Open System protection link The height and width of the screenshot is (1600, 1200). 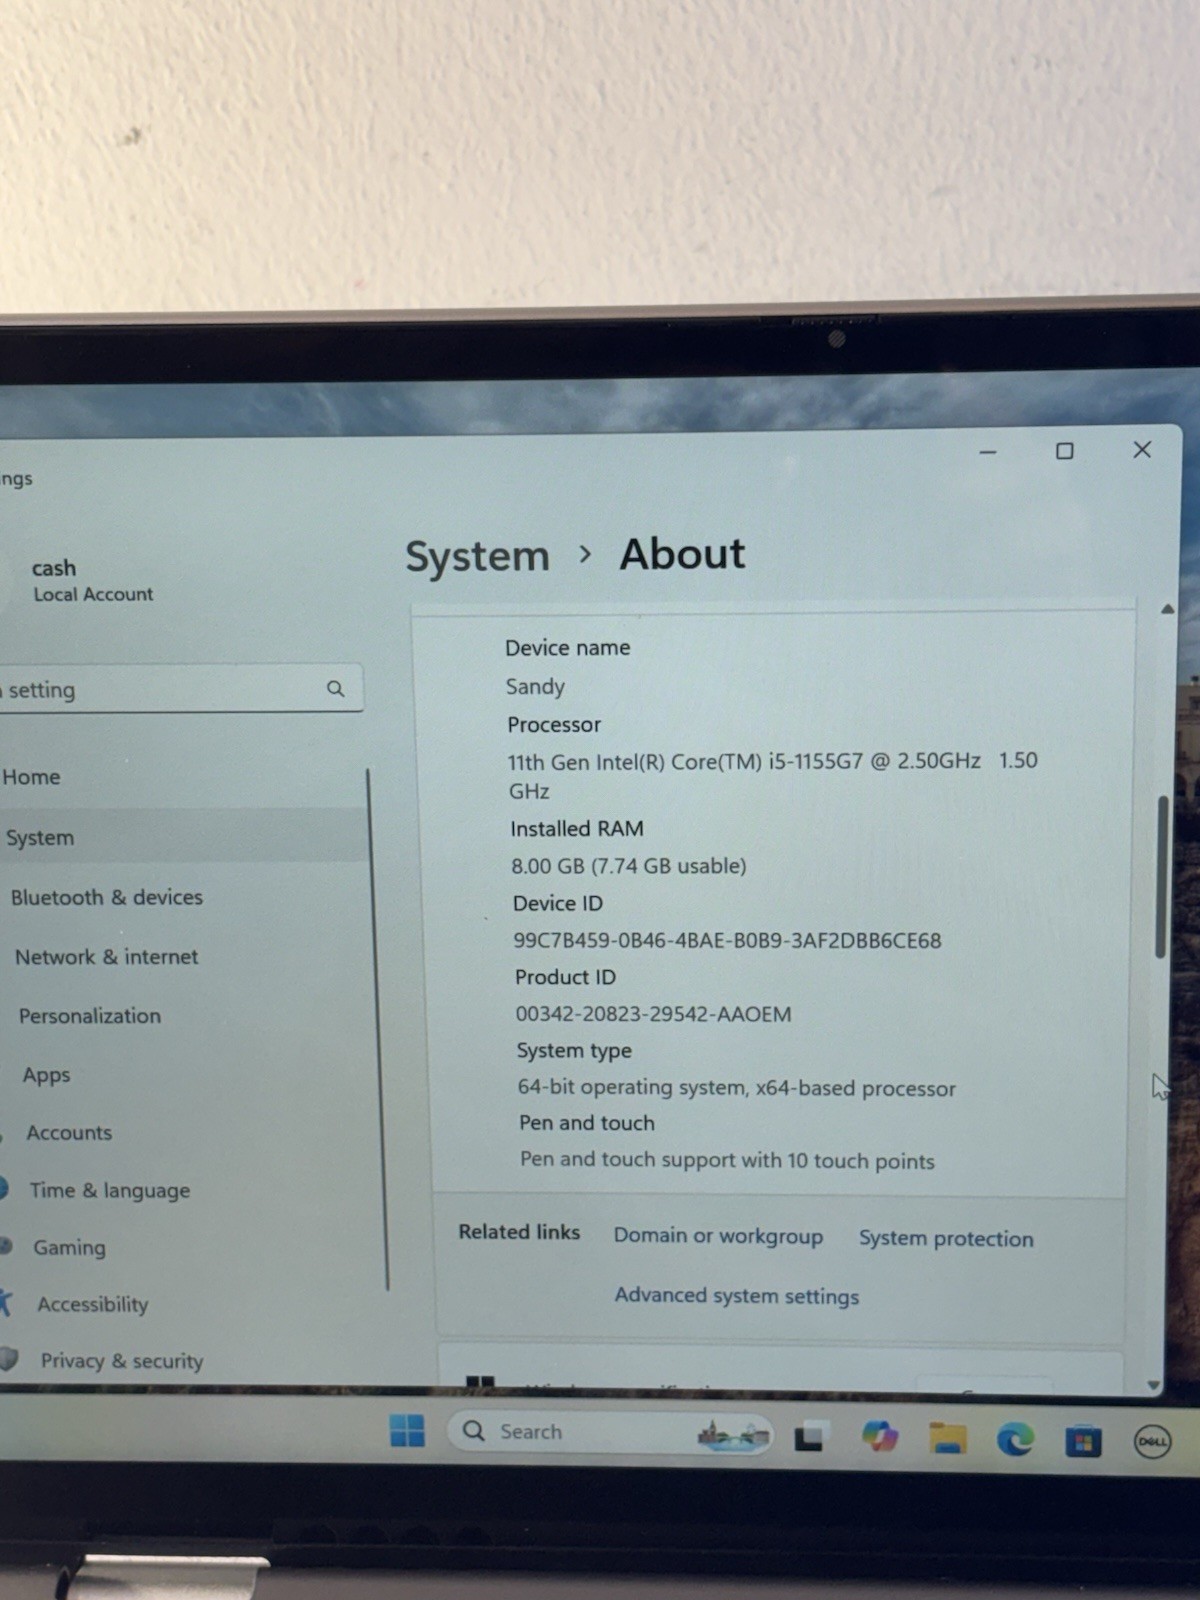946,1238
